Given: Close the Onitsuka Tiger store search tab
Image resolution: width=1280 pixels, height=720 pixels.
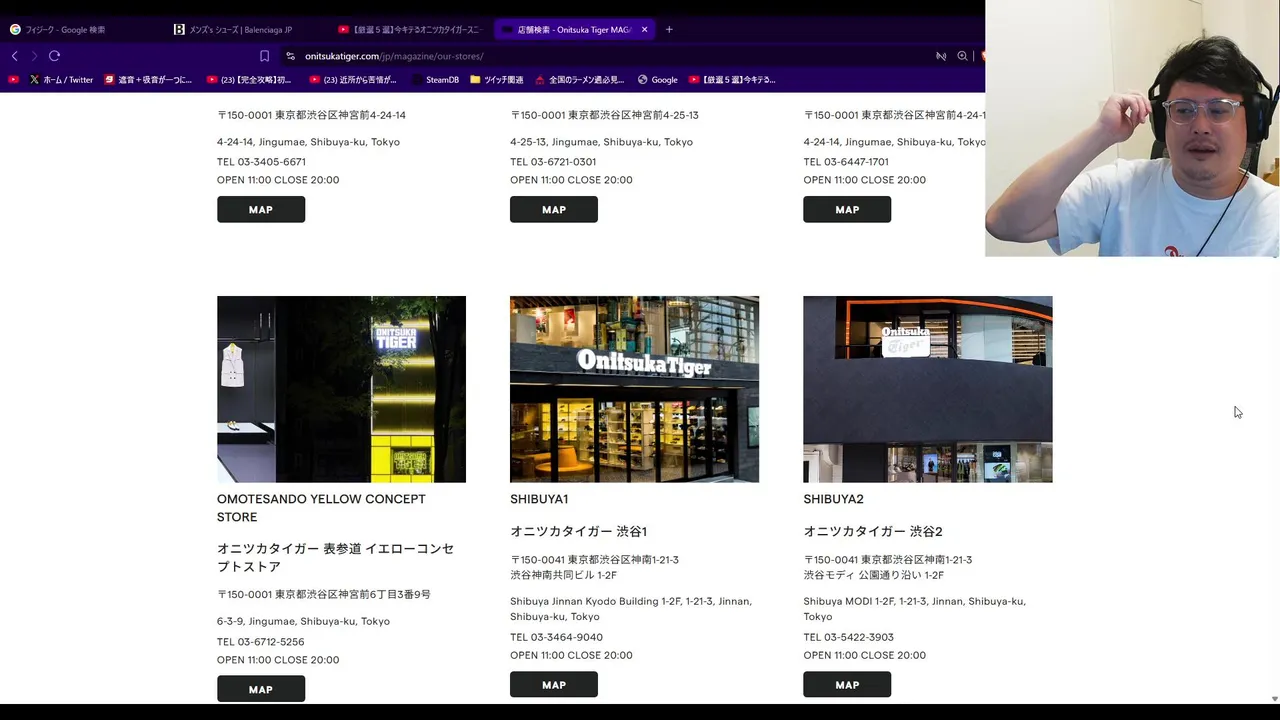Looking at the screenshot, I should (x=644, y=29).
